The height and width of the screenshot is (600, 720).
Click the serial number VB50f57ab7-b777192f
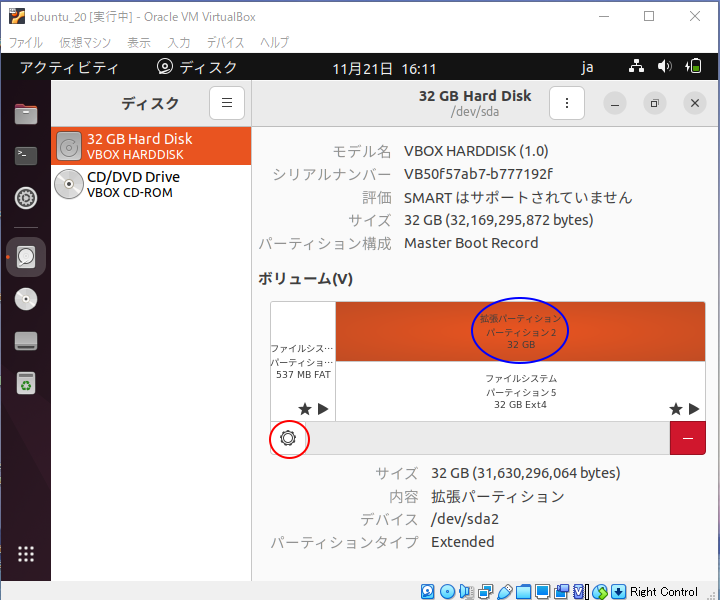[x=478, y=174]
